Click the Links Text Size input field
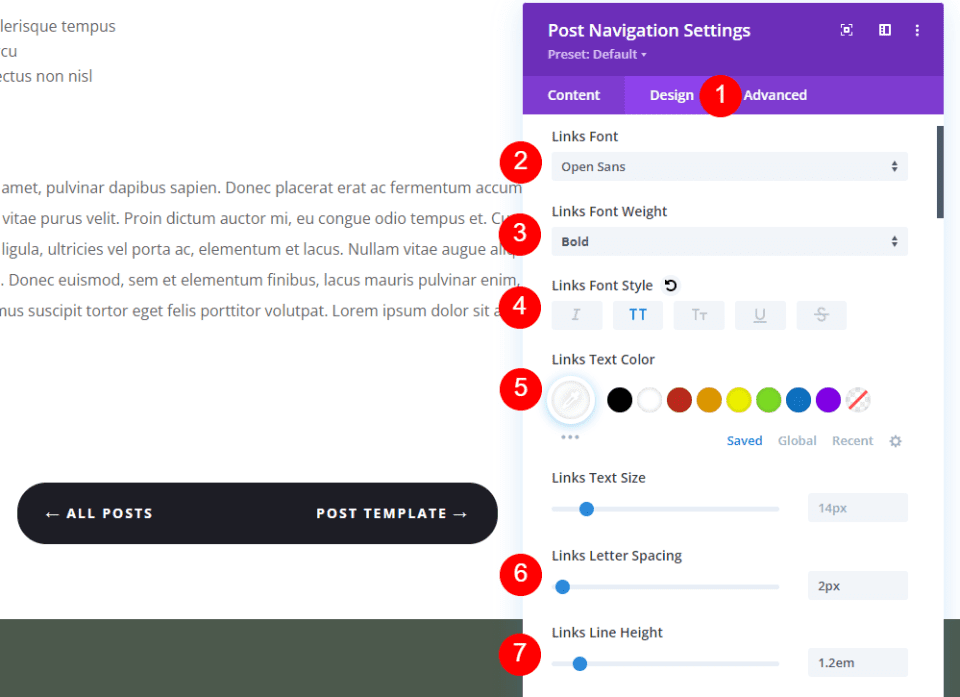 [x=857, y=508]
